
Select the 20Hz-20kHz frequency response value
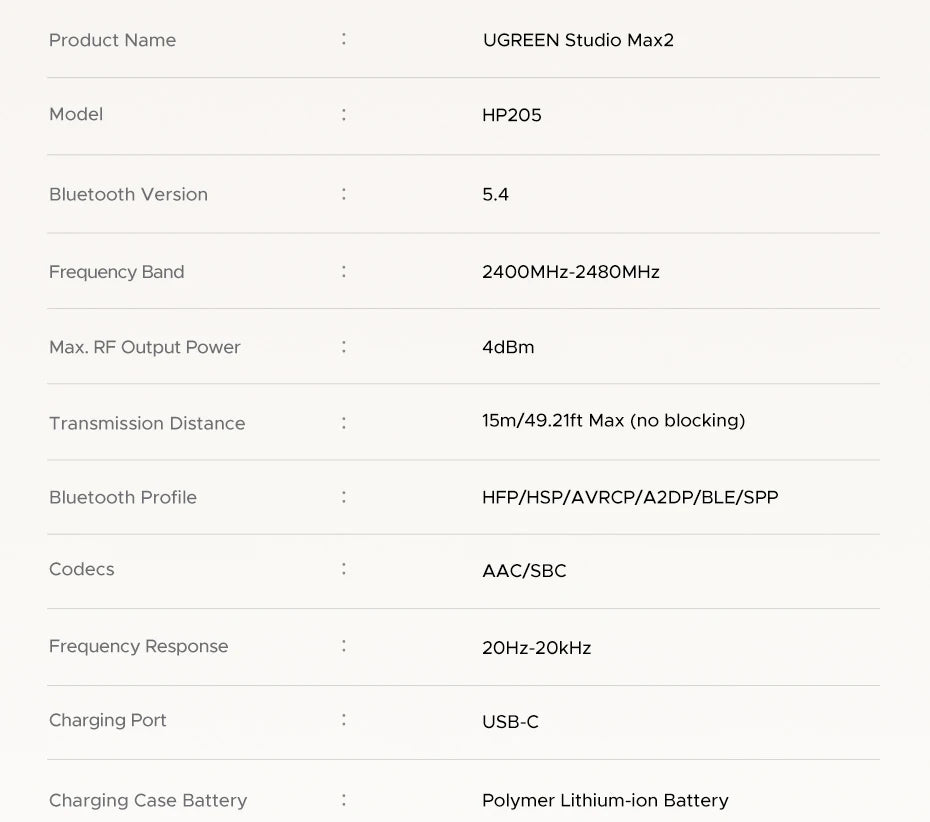pos(536,648)
